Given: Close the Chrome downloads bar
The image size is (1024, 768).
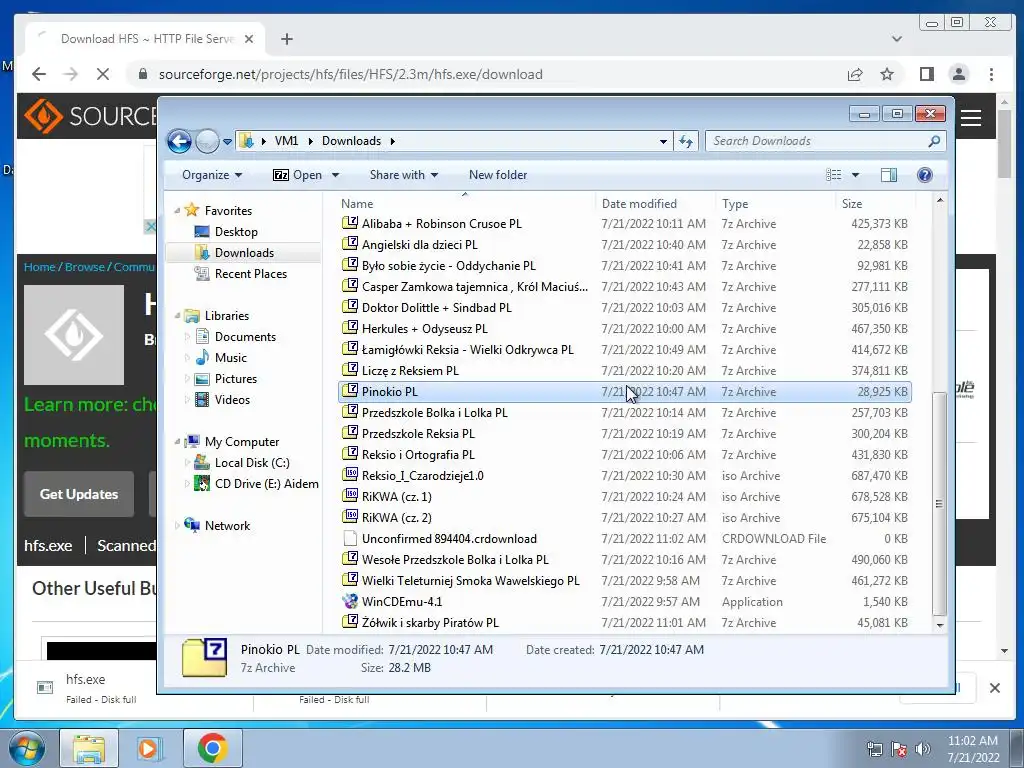Looking at the screenshot, I should click(x=995, y=688).
